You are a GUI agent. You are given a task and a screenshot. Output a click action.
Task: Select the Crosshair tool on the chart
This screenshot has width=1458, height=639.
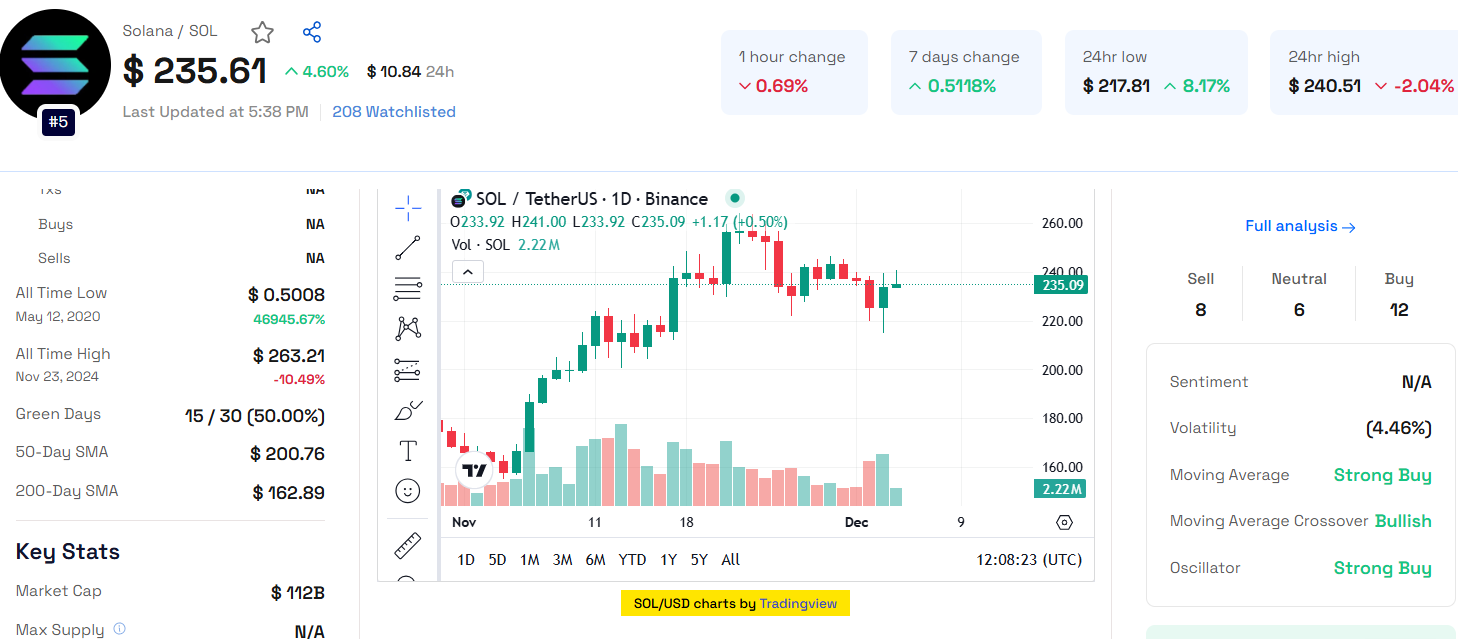(407, 207)
